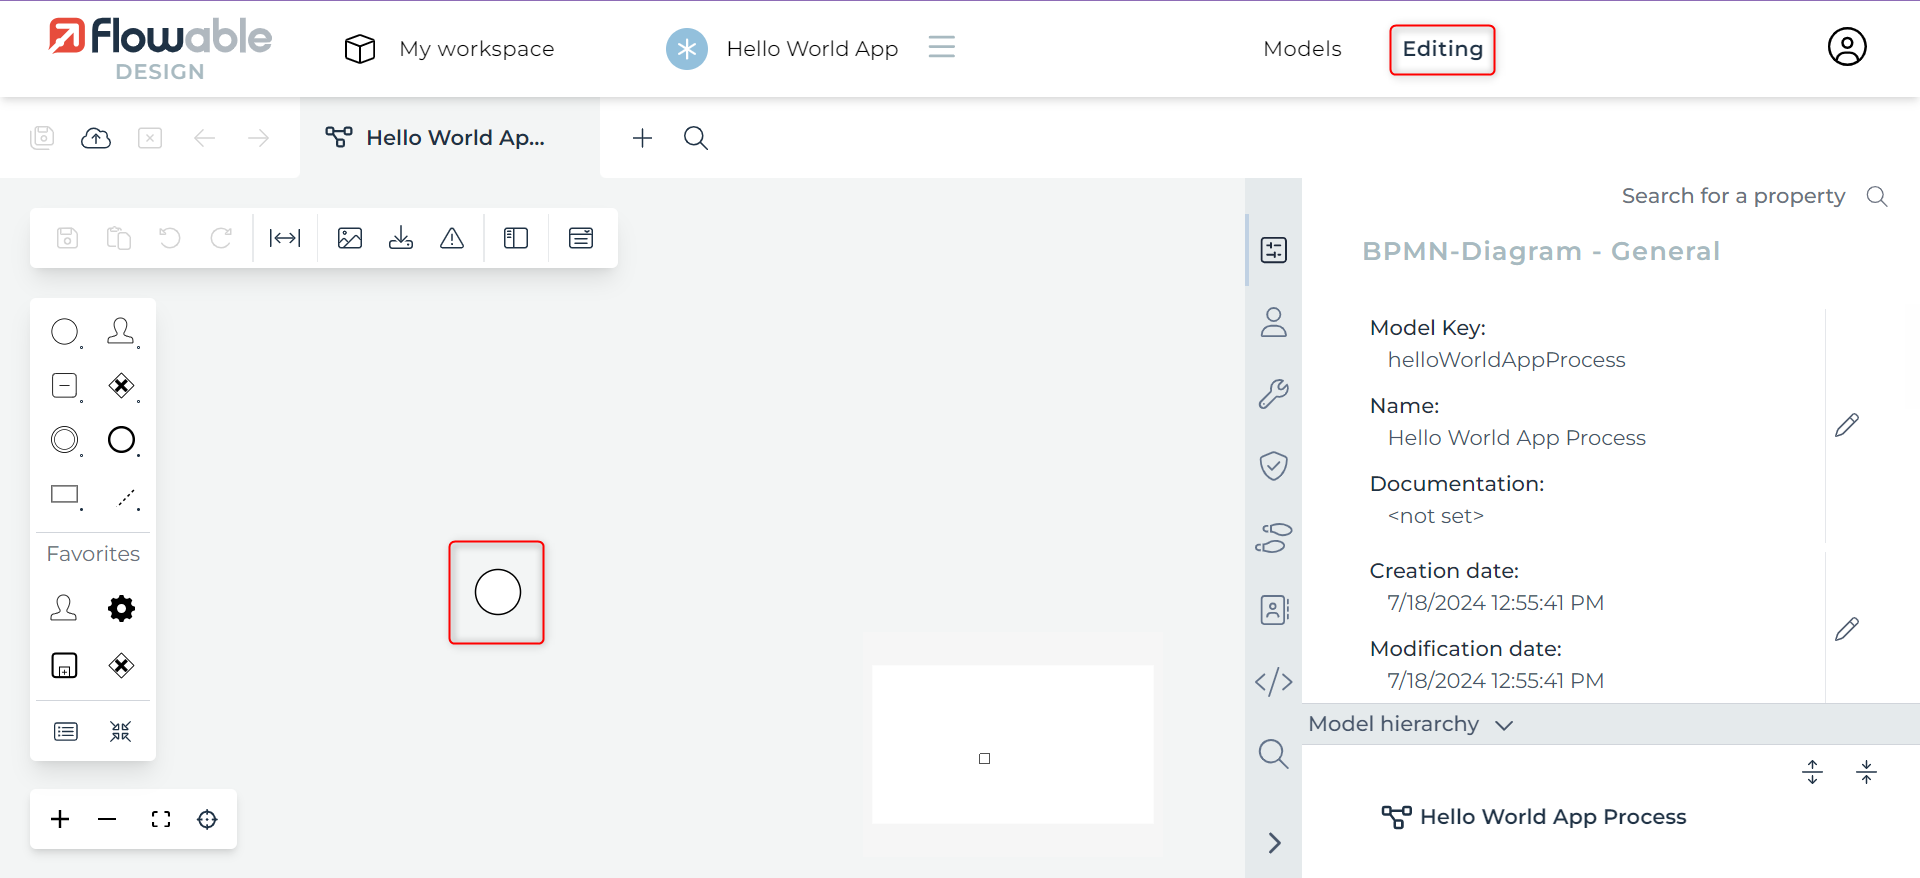Screen dimensions: 1920x878
Task: Edit the Name property pencil button
Action: (1847, 425)
